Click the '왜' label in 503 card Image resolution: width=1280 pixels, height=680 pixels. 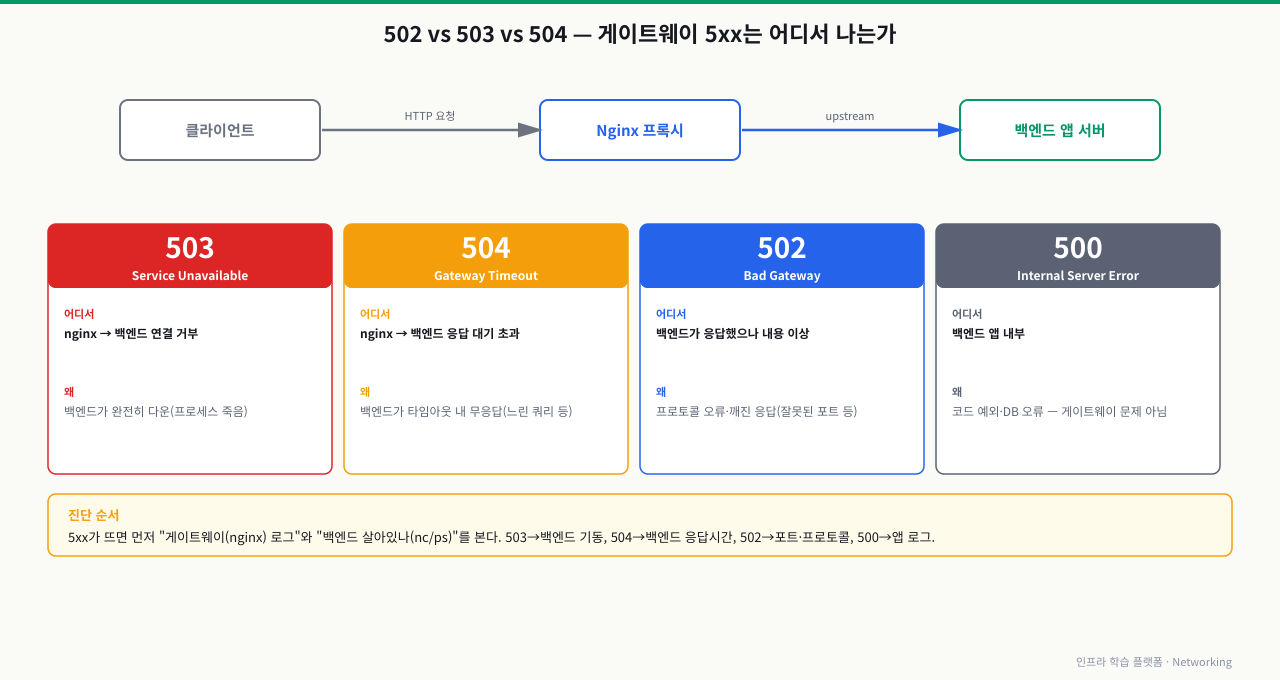69,392
